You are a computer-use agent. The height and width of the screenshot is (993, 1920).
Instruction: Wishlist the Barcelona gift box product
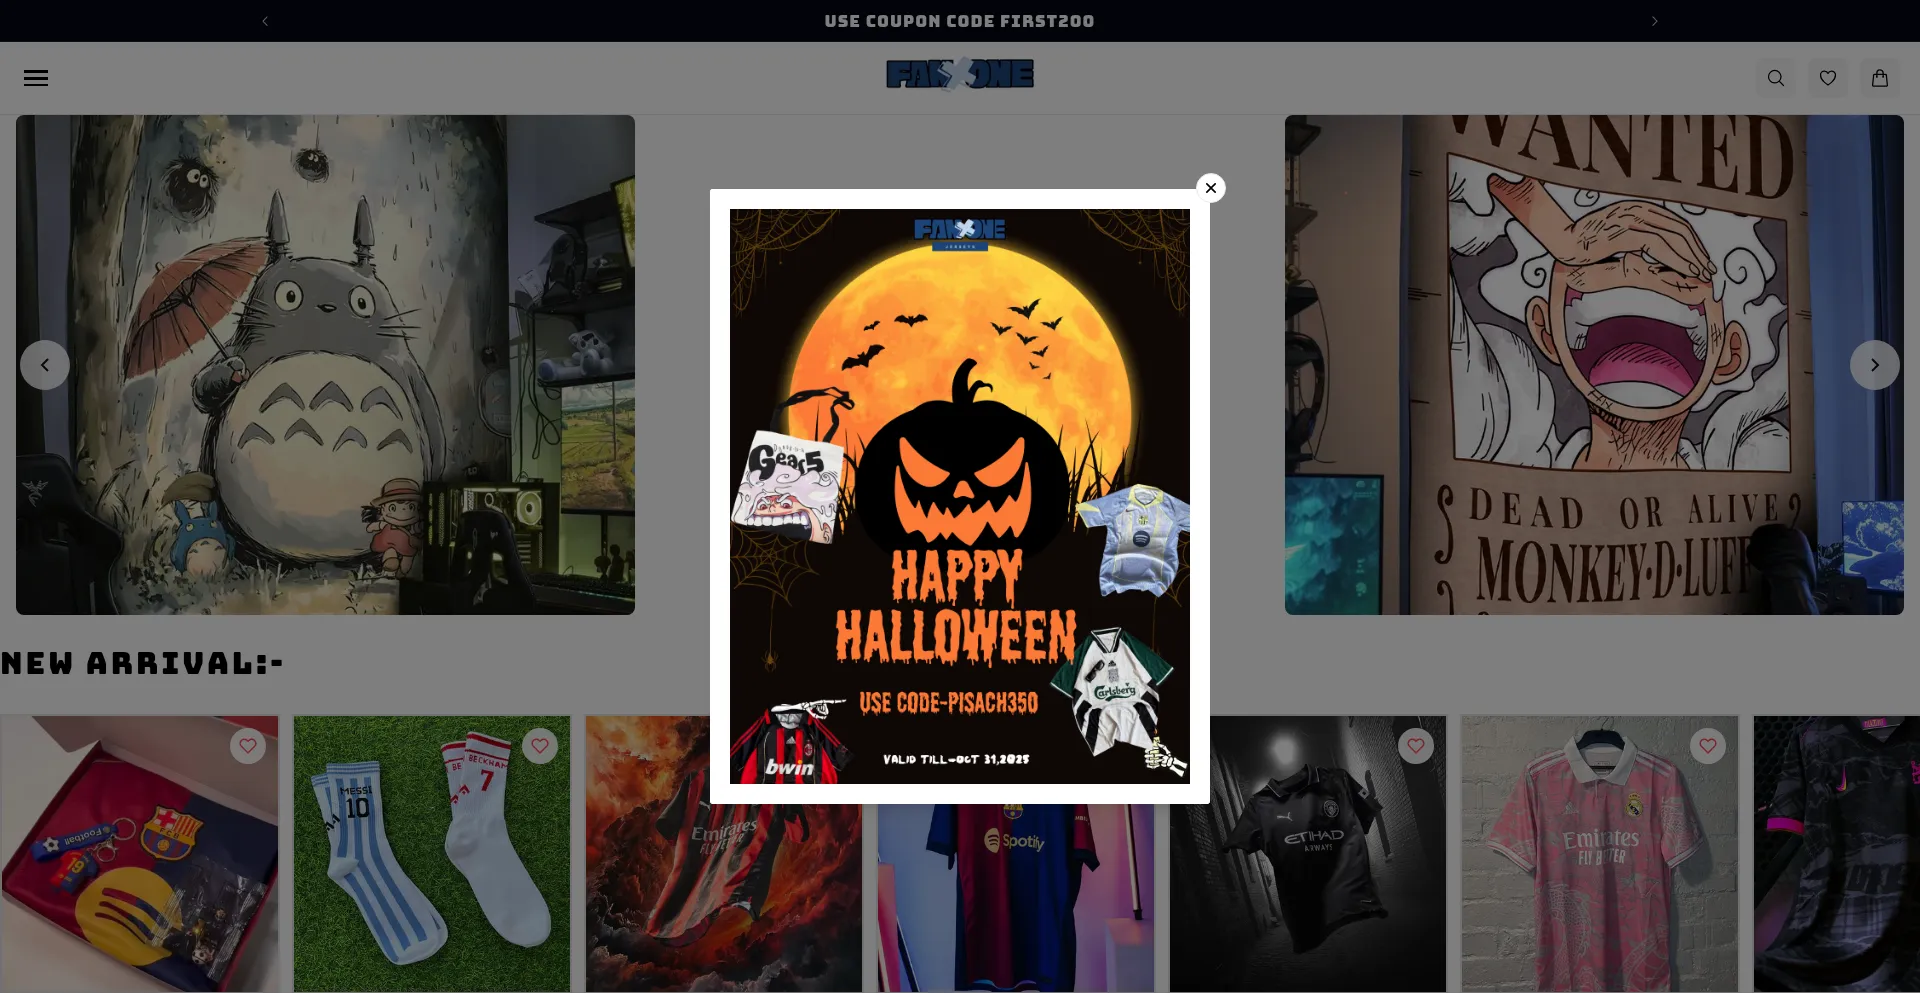click(x=248, y=746)
